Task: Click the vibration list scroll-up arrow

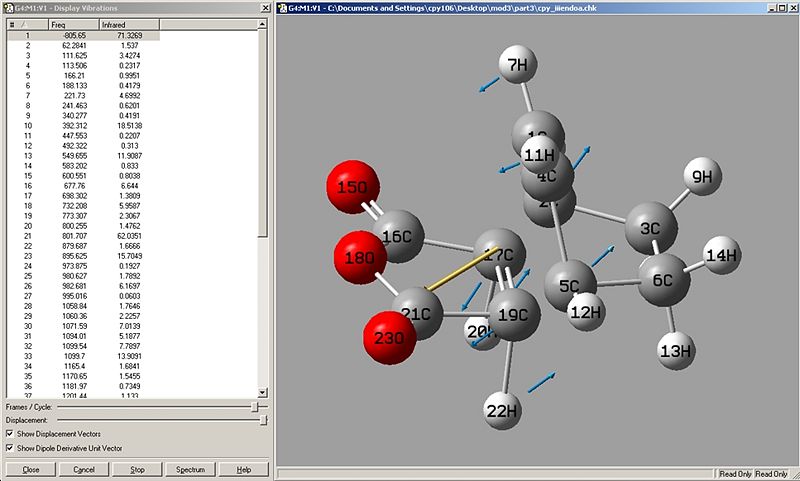Action: pos(262,24)
